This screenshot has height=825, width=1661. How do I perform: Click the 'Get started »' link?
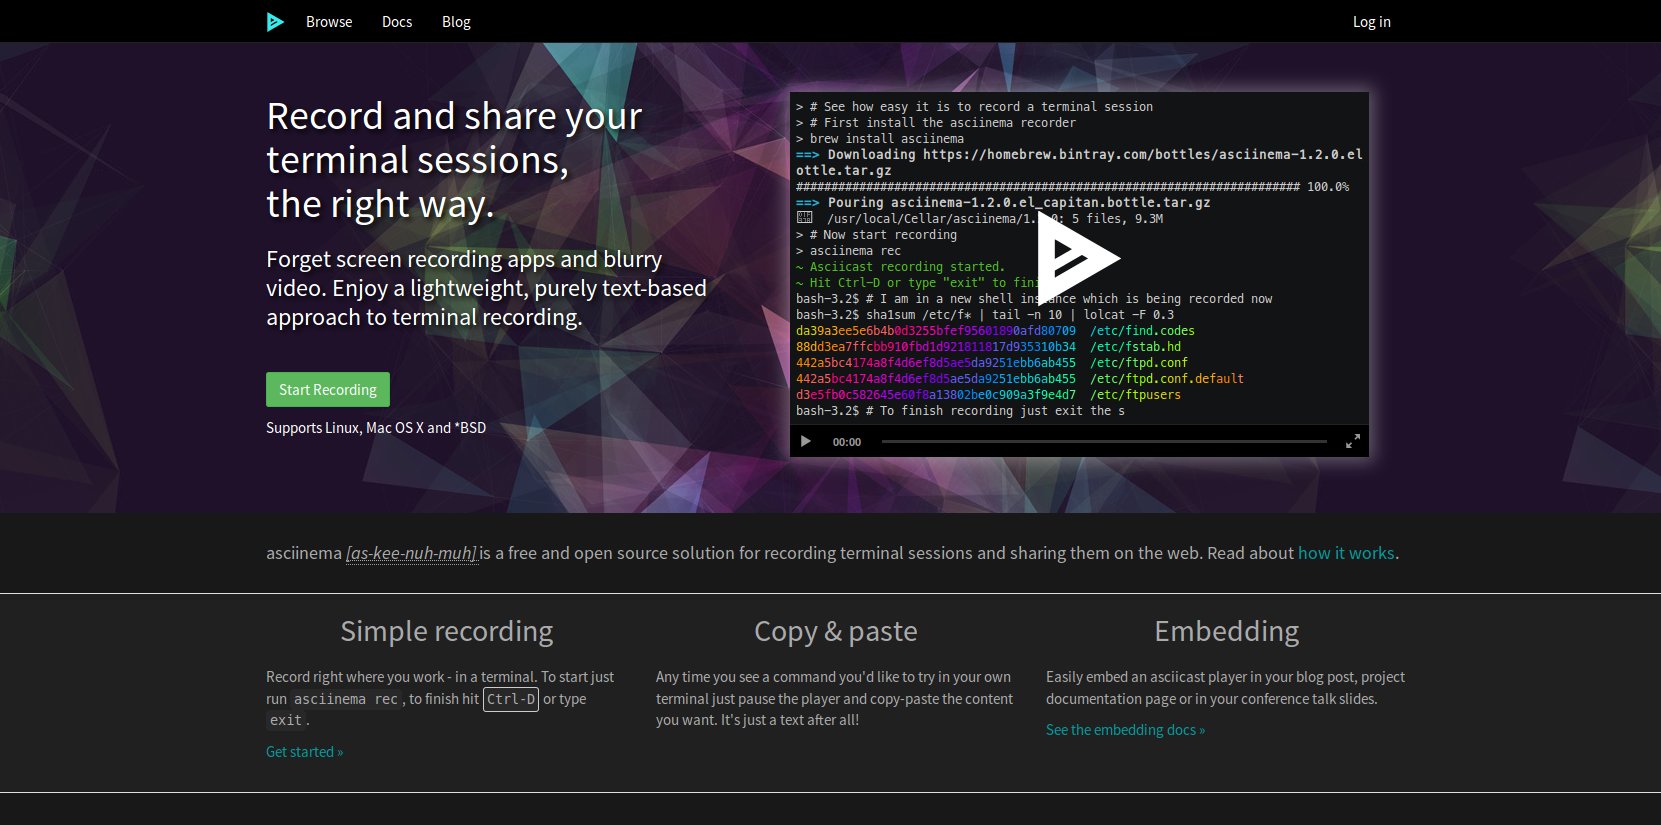tap(305, 752)
